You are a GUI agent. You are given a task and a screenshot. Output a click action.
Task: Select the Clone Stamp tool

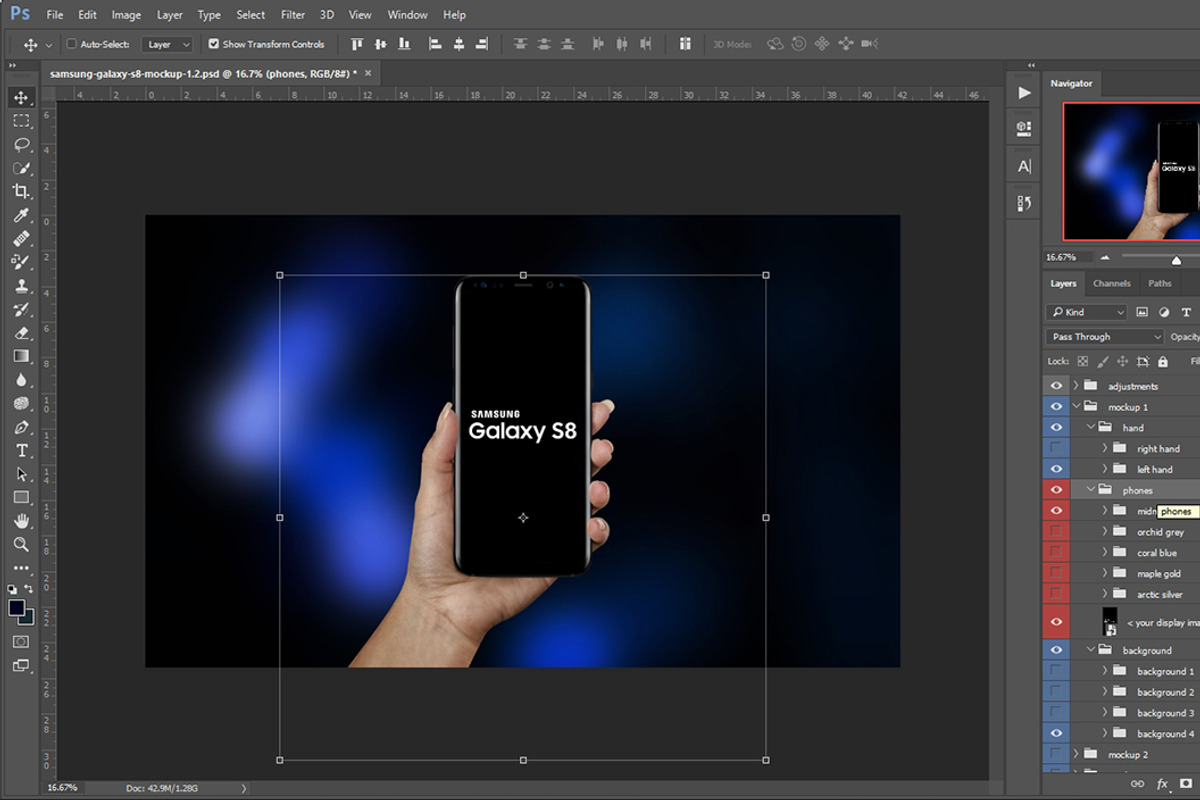21,286
